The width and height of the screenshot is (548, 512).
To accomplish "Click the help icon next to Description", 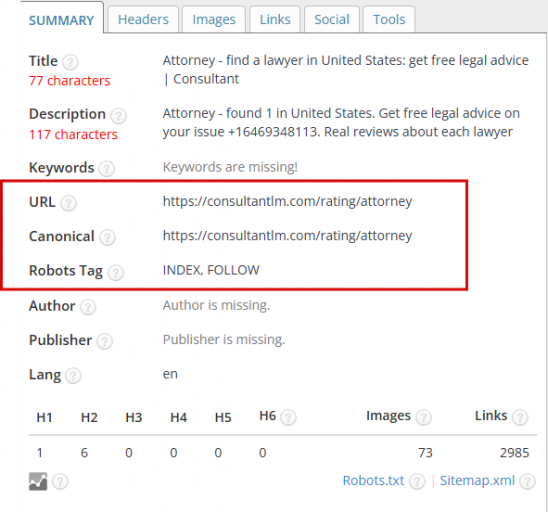I will pos(118,116).
